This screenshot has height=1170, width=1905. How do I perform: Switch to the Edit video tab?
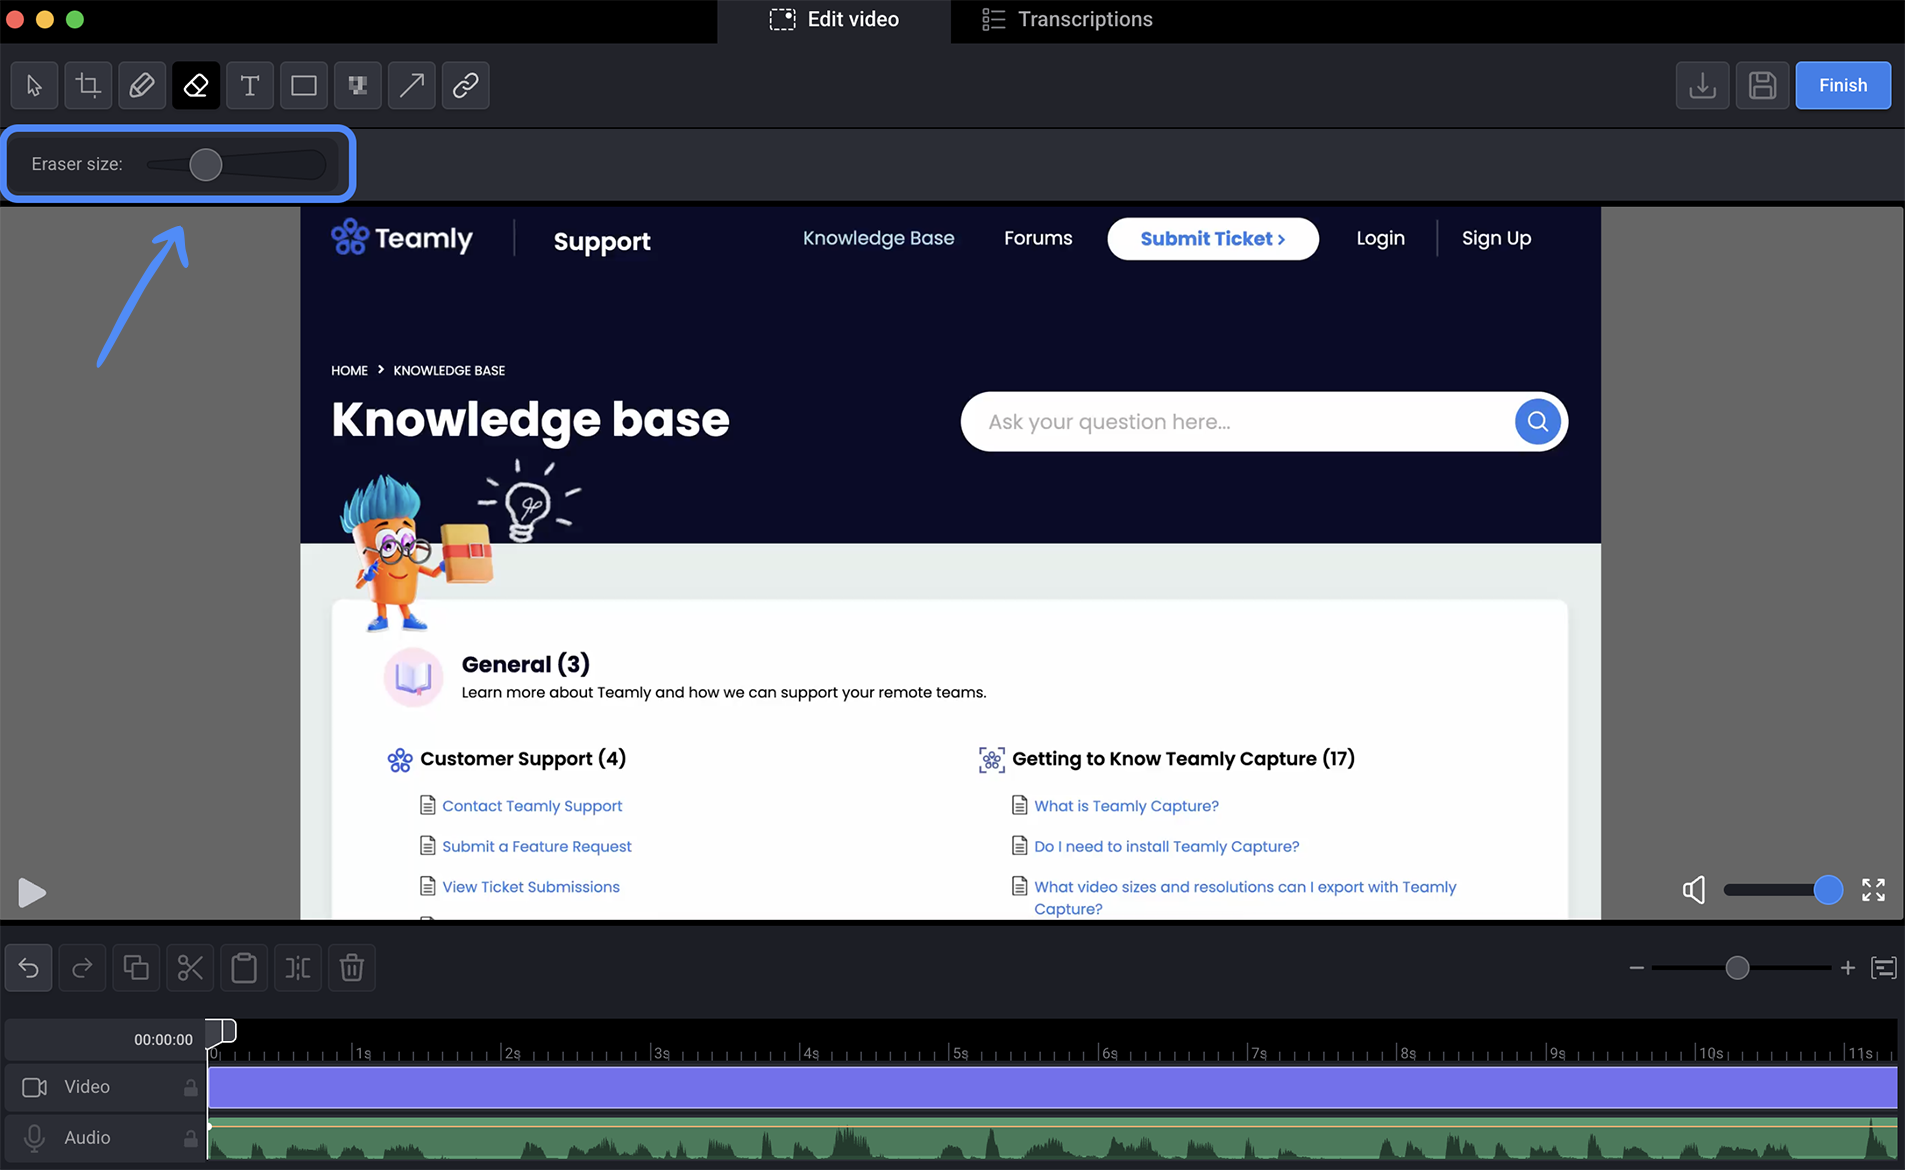point(834,20)
